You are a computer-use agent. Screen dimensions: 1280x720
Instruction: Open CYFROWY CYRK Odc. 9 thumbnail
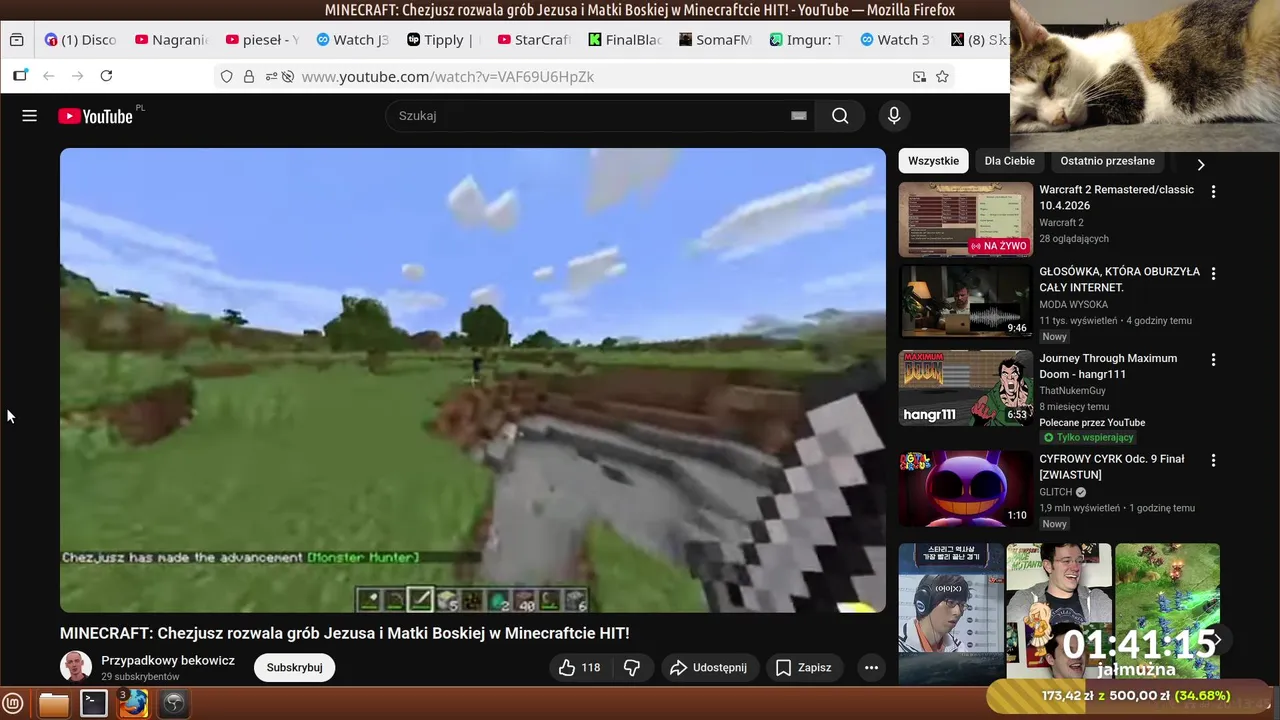965,489
